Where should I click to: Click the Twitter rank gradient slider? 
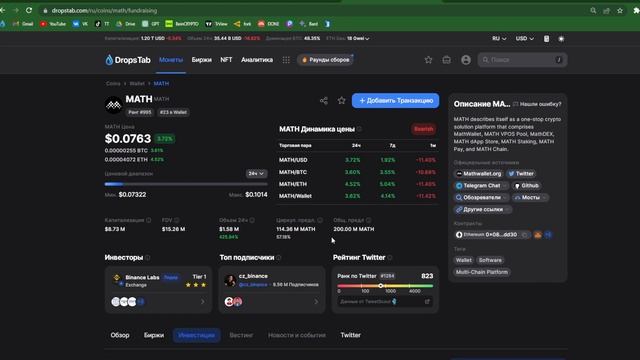tap(385, 286)
